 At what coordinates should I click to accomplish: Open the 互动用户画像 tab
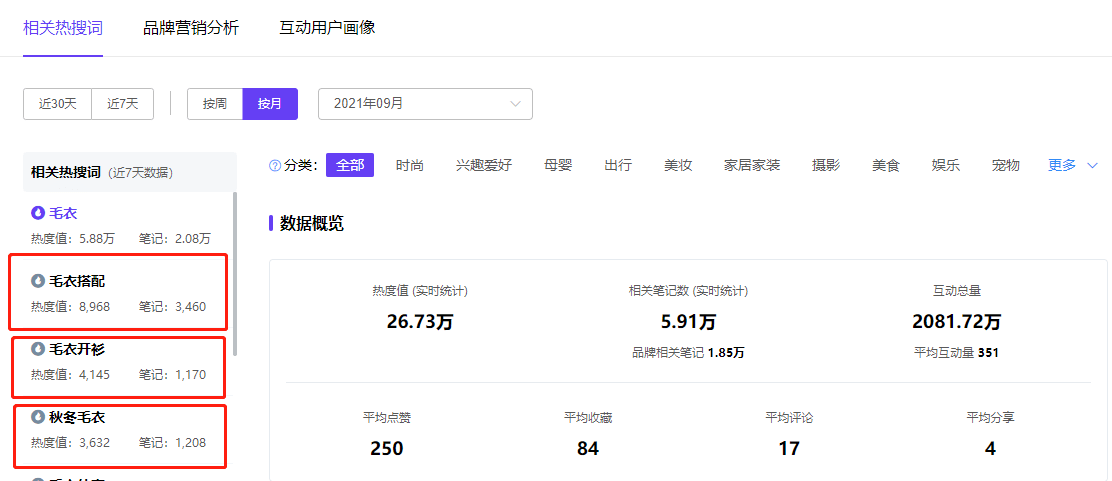pos(327,28)
